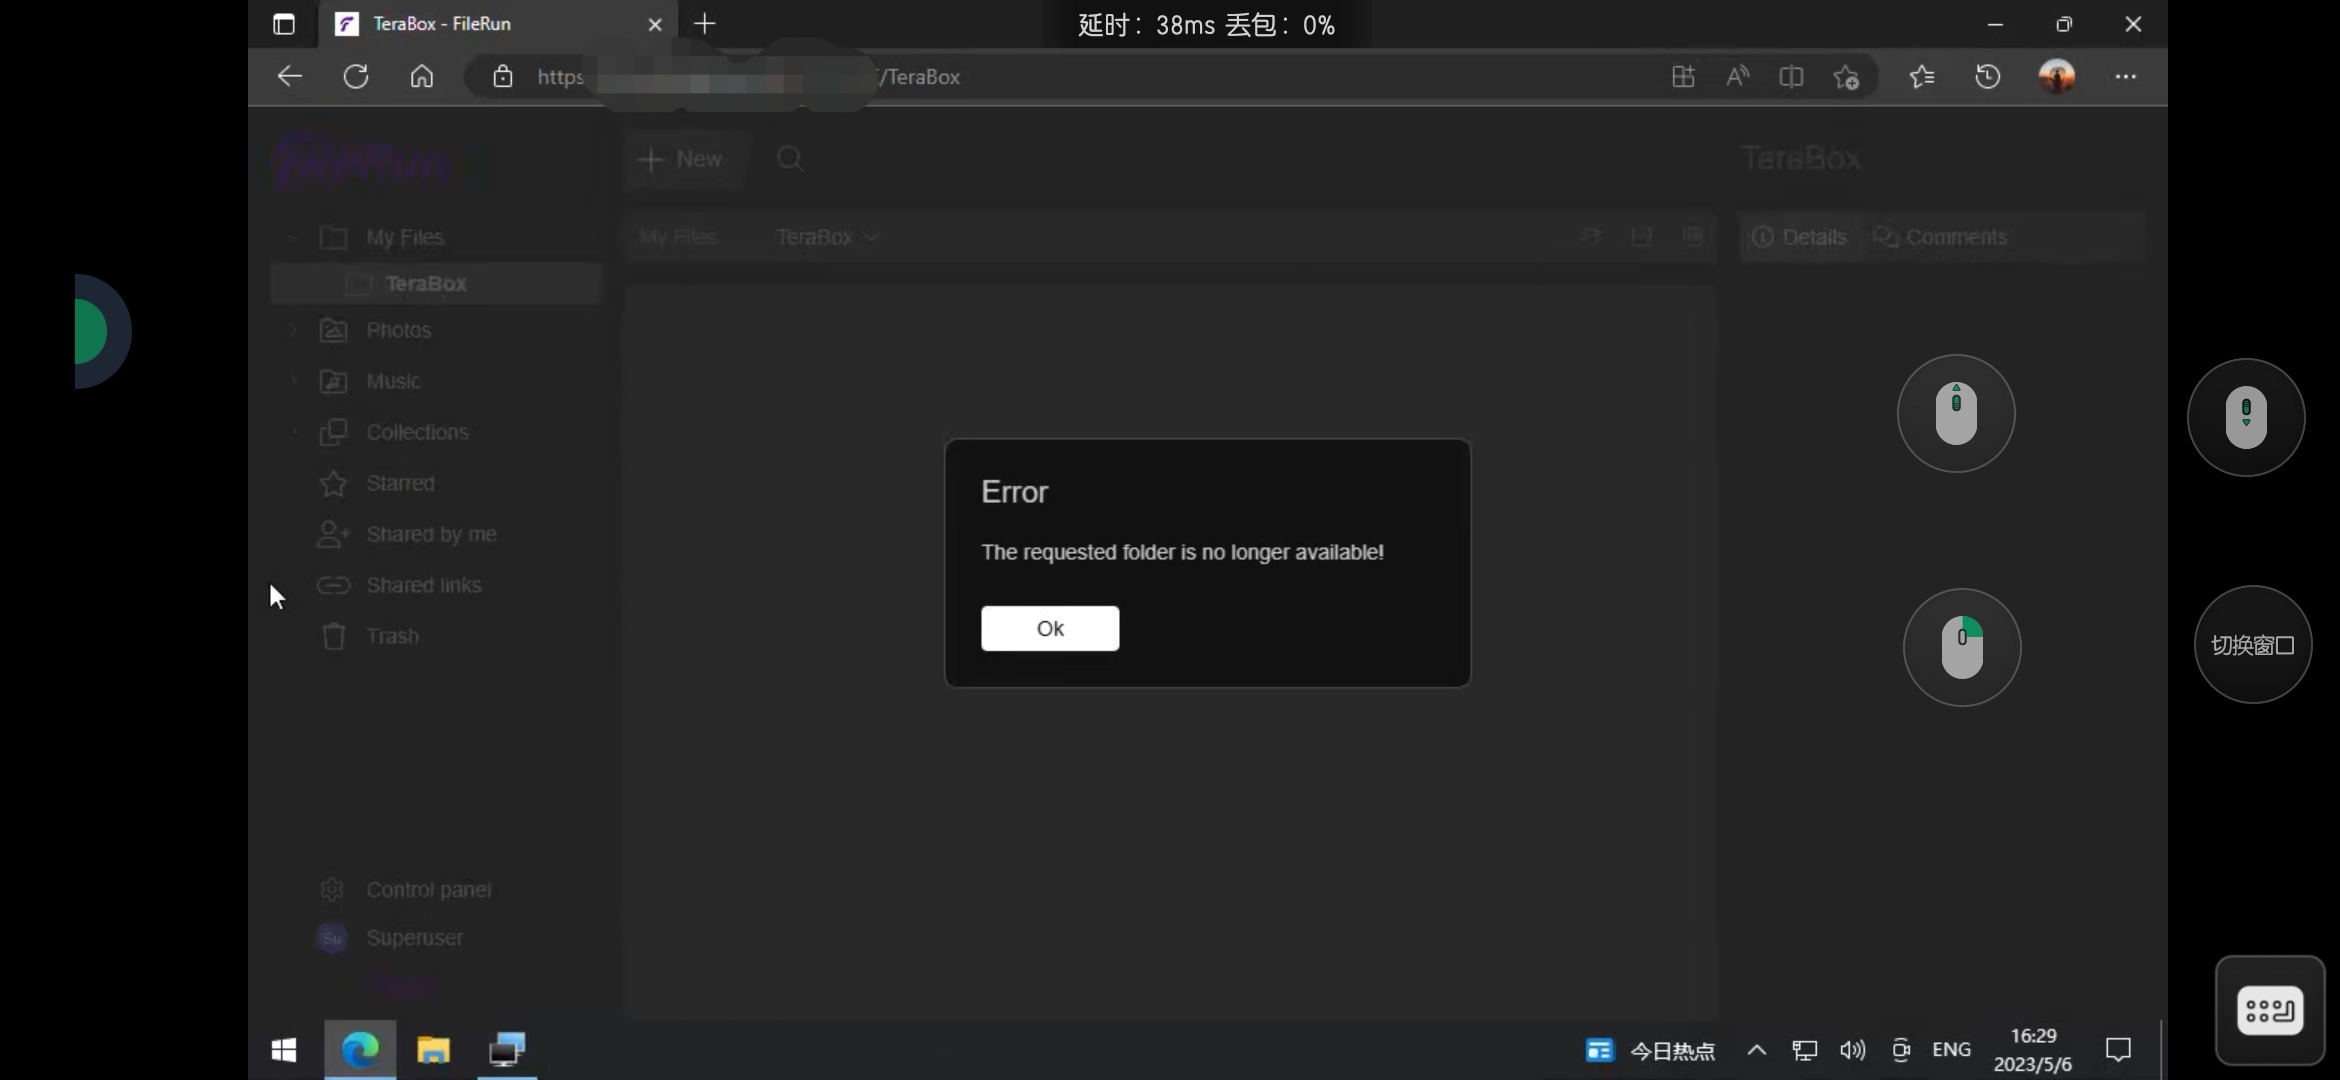
Task: Click the Control panel gear icon
Action: click(332, 889)
